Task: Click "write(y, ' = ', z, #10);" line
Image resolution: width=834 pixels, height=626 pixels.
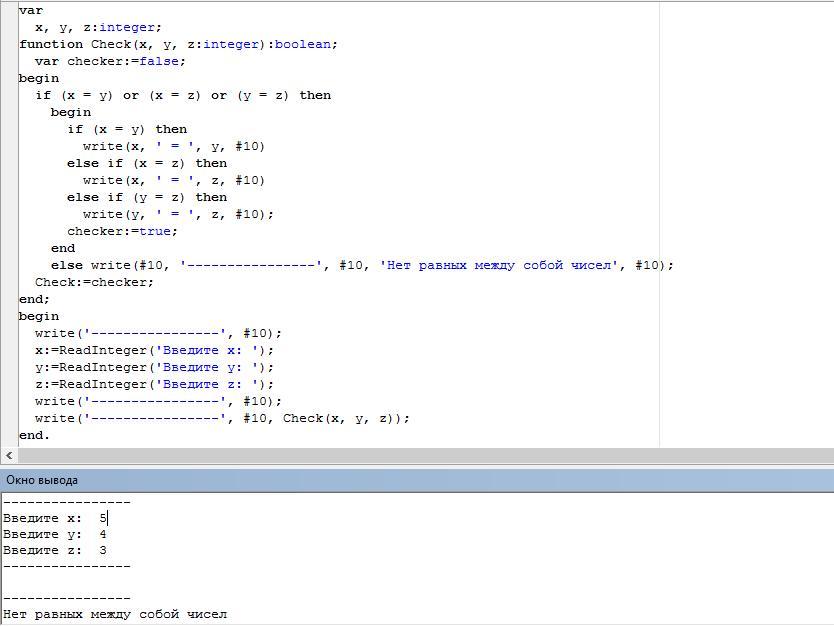Action: (178, 214)
